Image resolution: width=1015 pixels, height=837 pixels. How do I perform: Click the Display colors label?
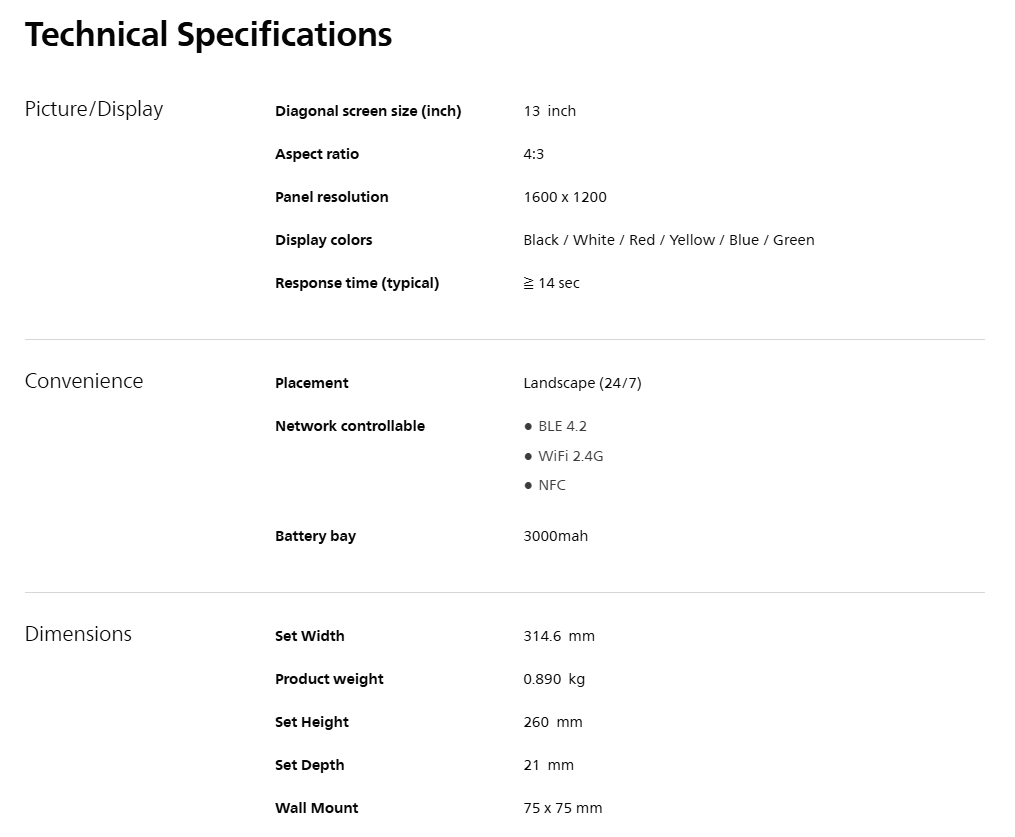coord(323,240)
